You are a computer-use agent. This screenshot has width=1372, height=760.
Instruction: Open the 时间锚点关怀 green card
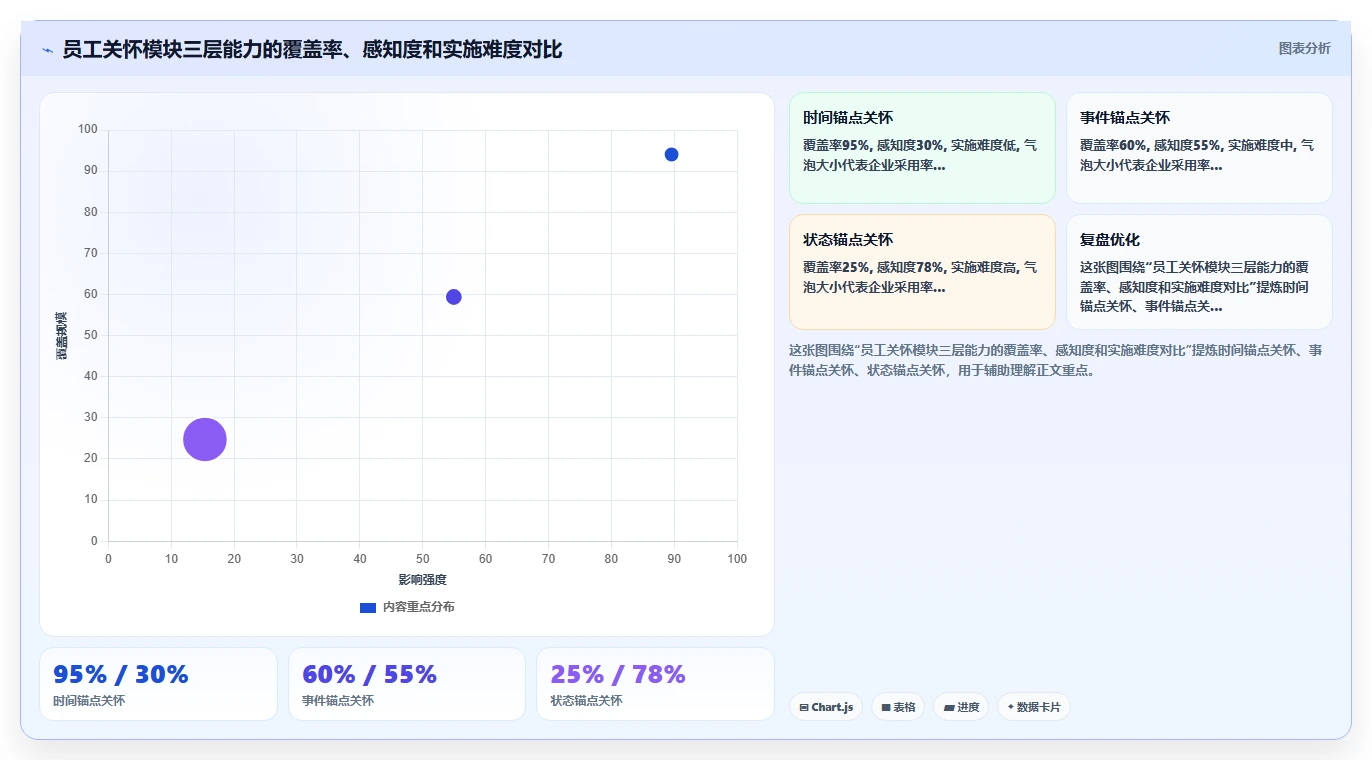point(922,148)
